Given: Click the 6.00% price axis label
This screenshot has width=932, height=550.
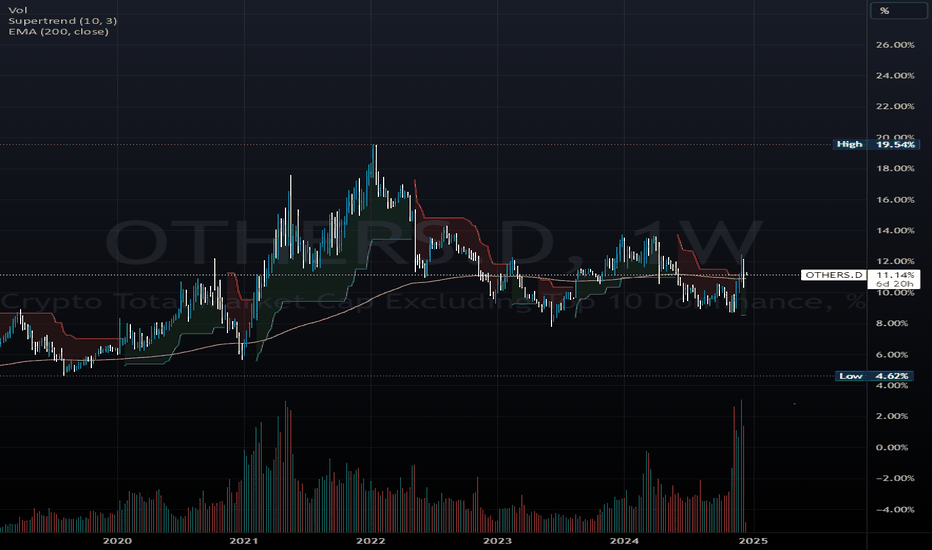Looking at the screenshot, I should [x=892, y=355].
